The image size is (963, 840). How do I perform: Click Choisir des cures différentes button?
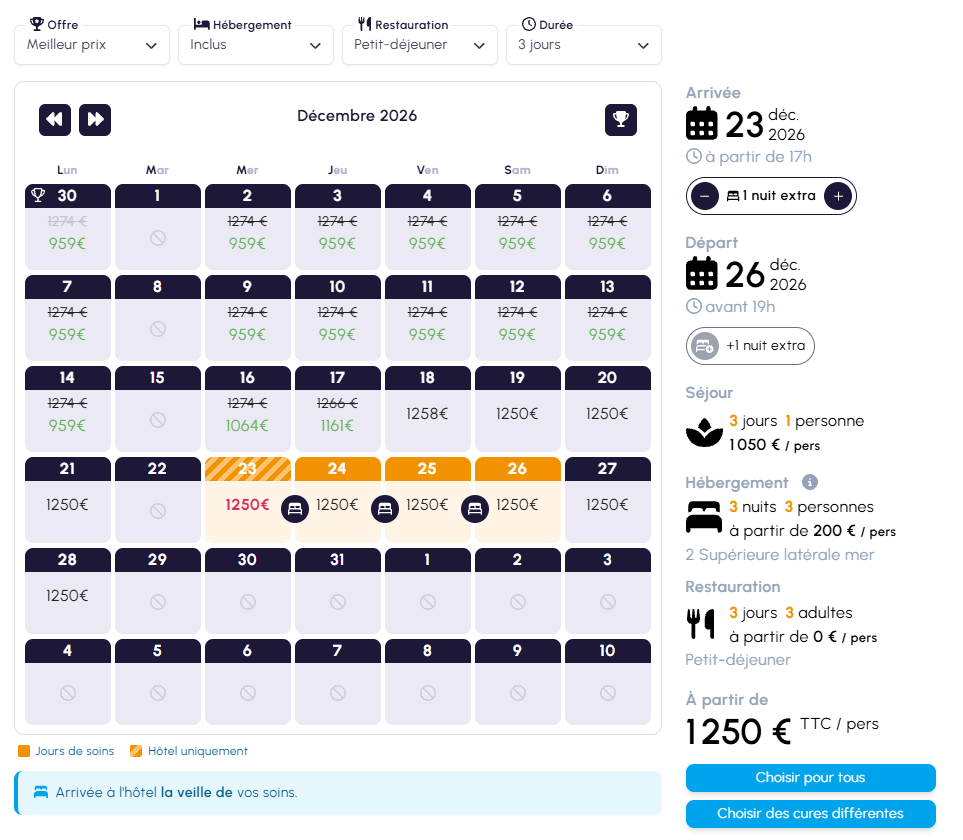pos(811,814)
